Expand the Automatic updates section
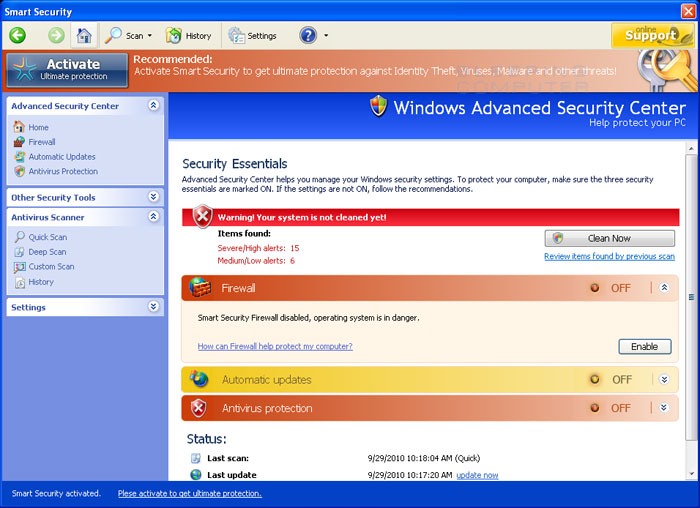The width and height of the screenshot is (700, 508). pyautogui.click(x=664, y=379)
